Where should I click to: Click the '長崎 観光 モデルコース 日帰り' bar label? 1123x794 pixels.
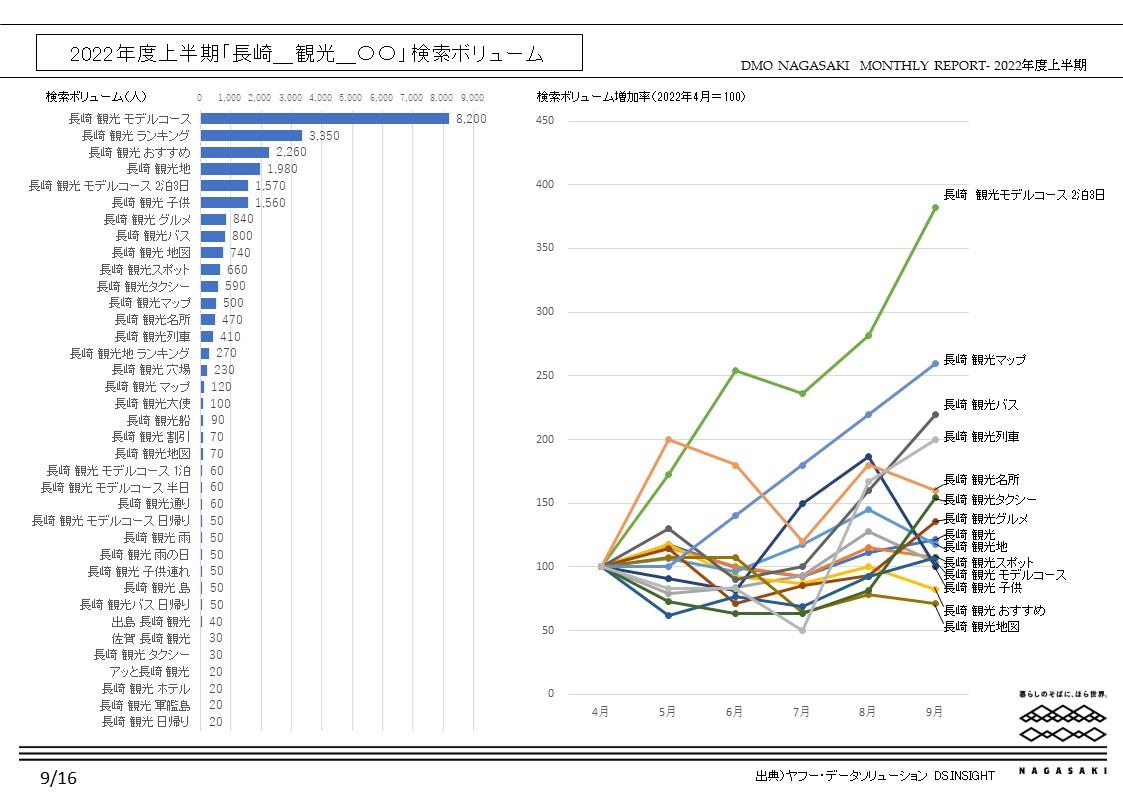click(111, 521)
